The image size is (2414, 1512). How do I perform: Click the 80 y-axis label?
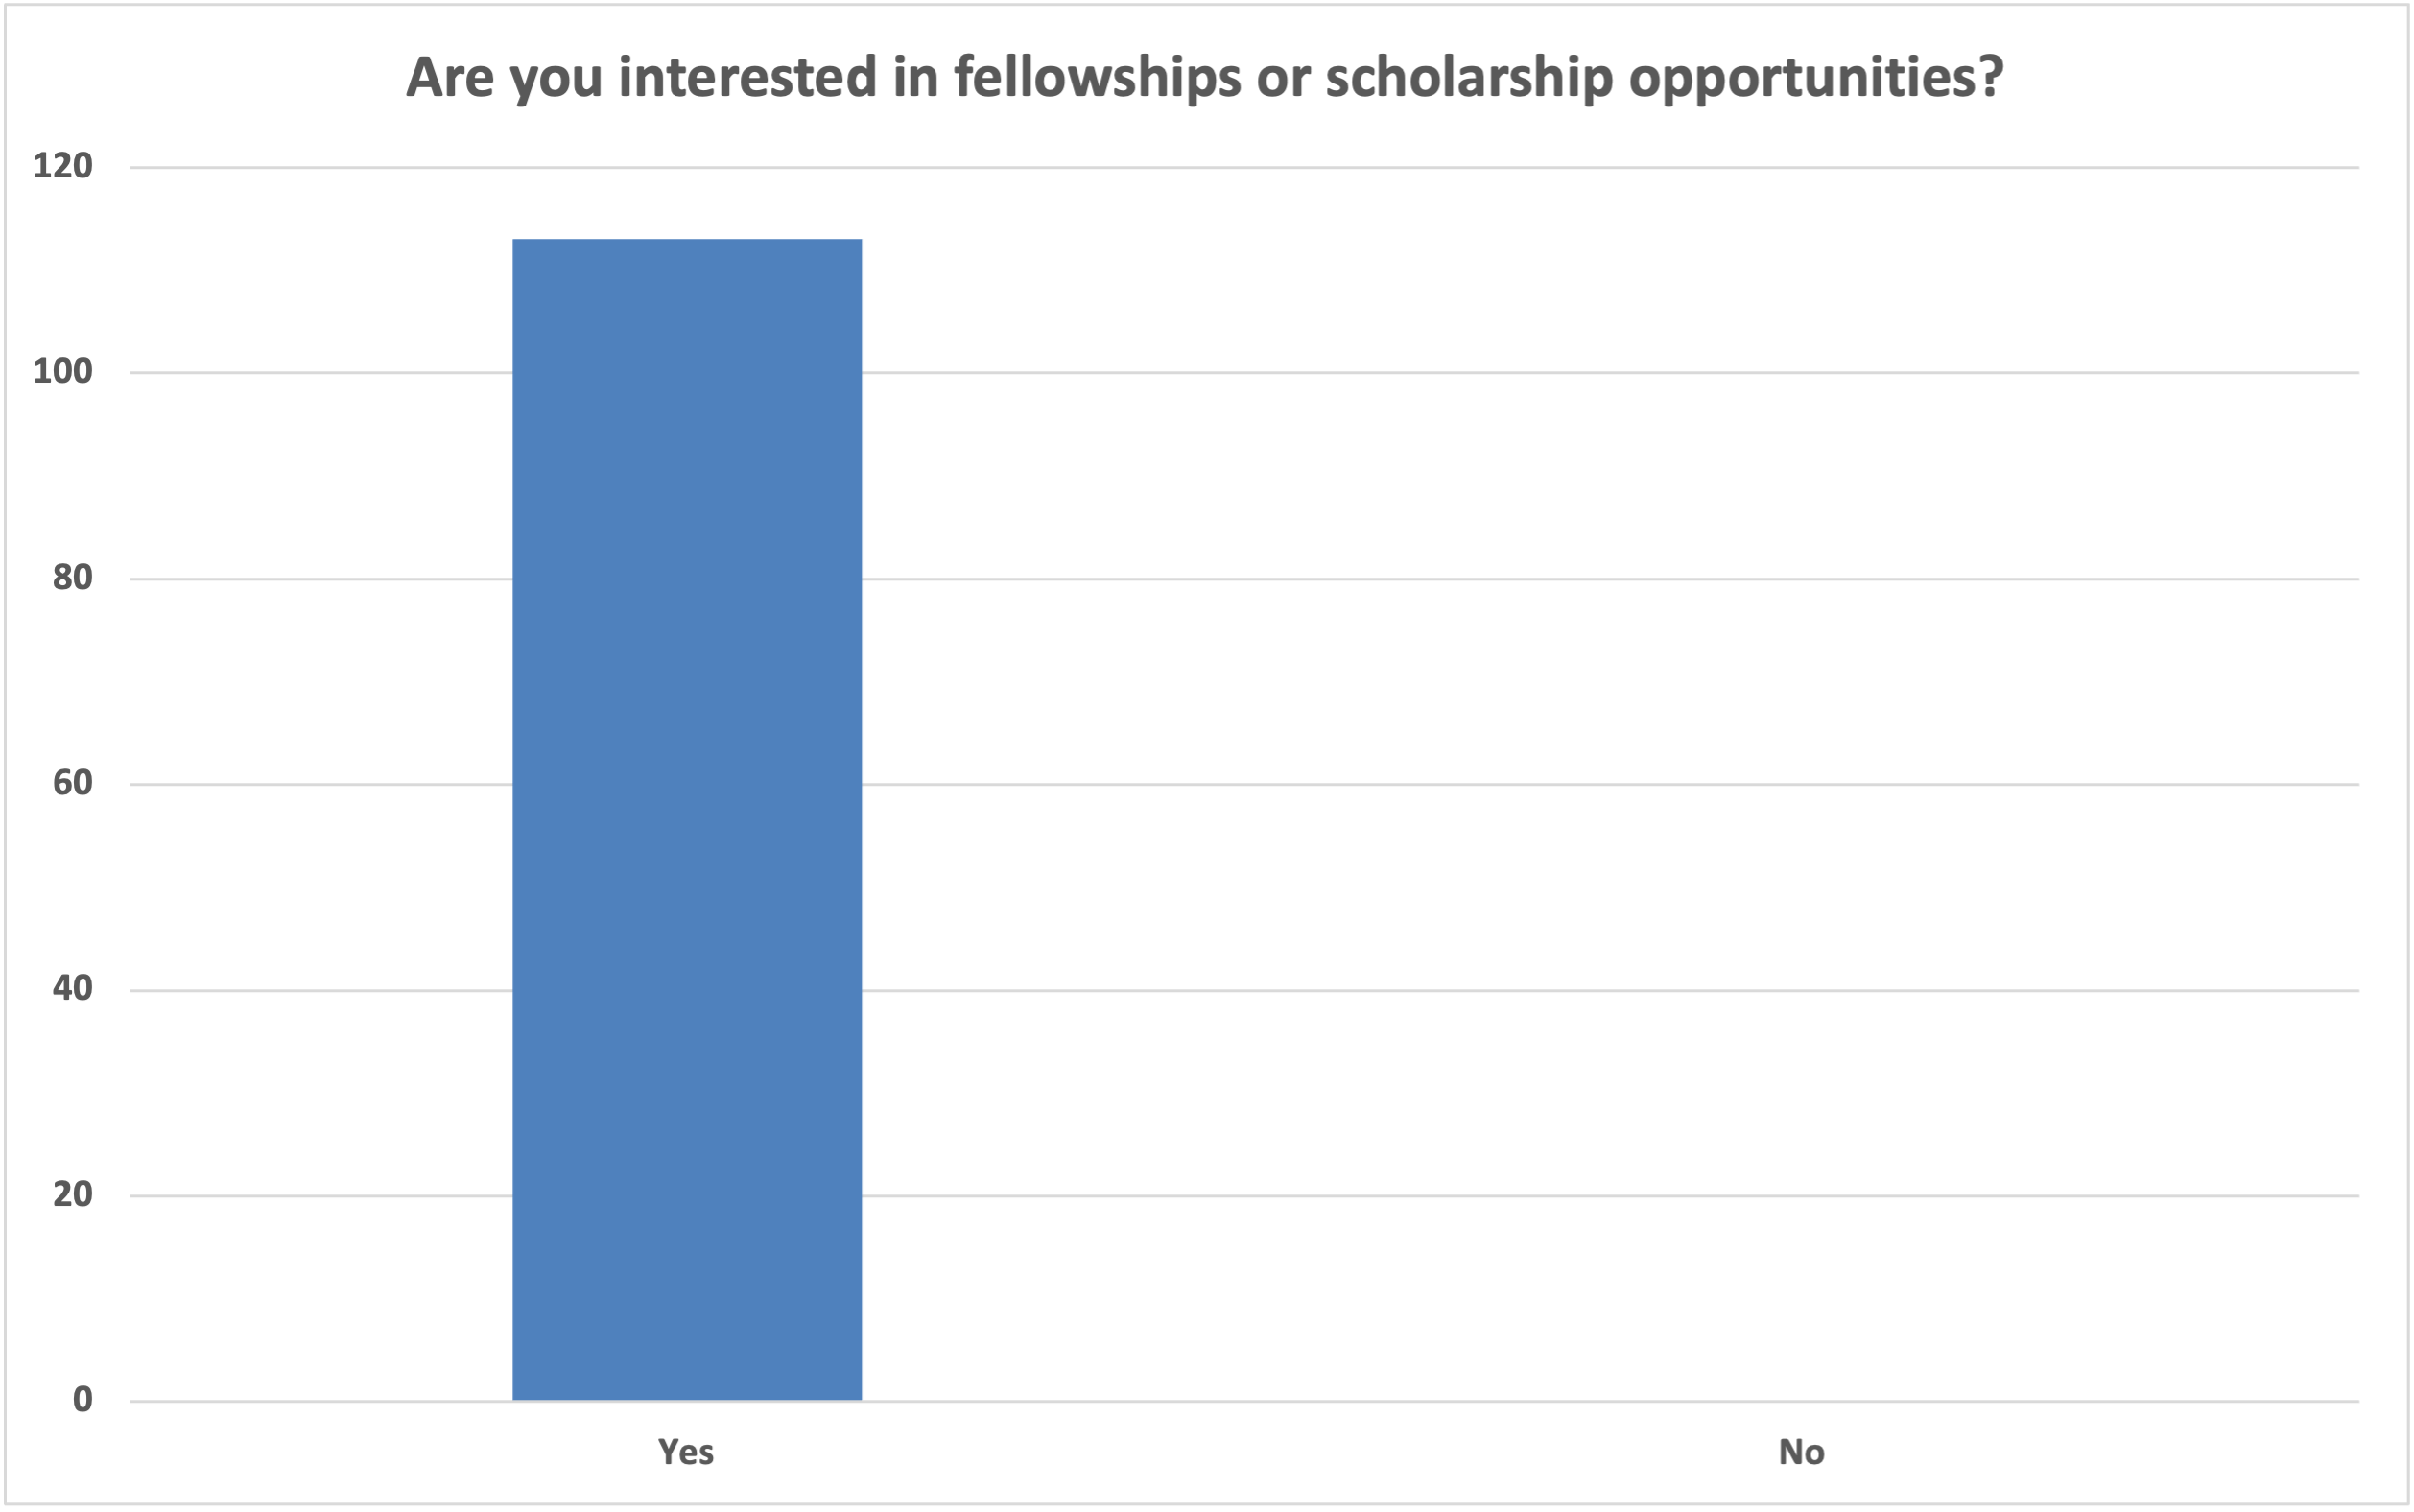[x=72, y=578]
